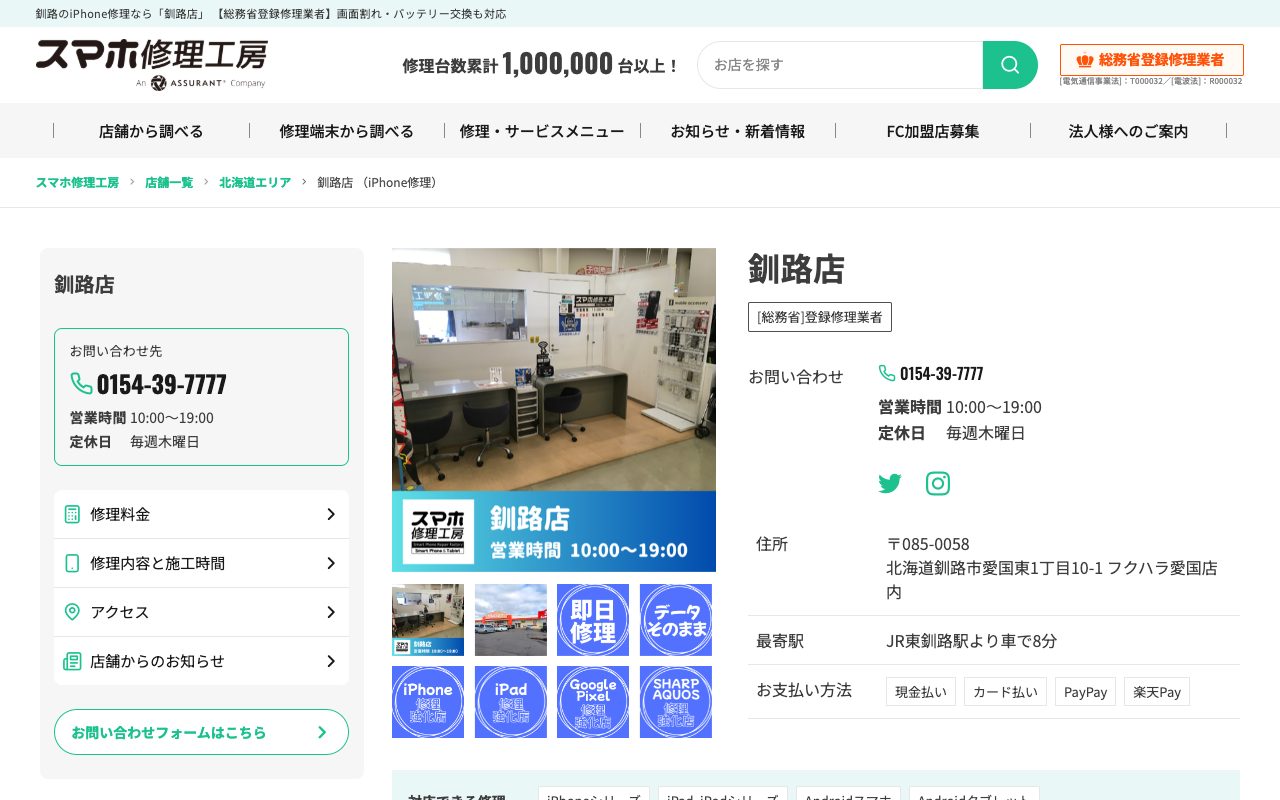Click the スマホ修理工房 breadcrumb link
The width and height of the screenshot is (1280, 800).
(x=77, y=183)
